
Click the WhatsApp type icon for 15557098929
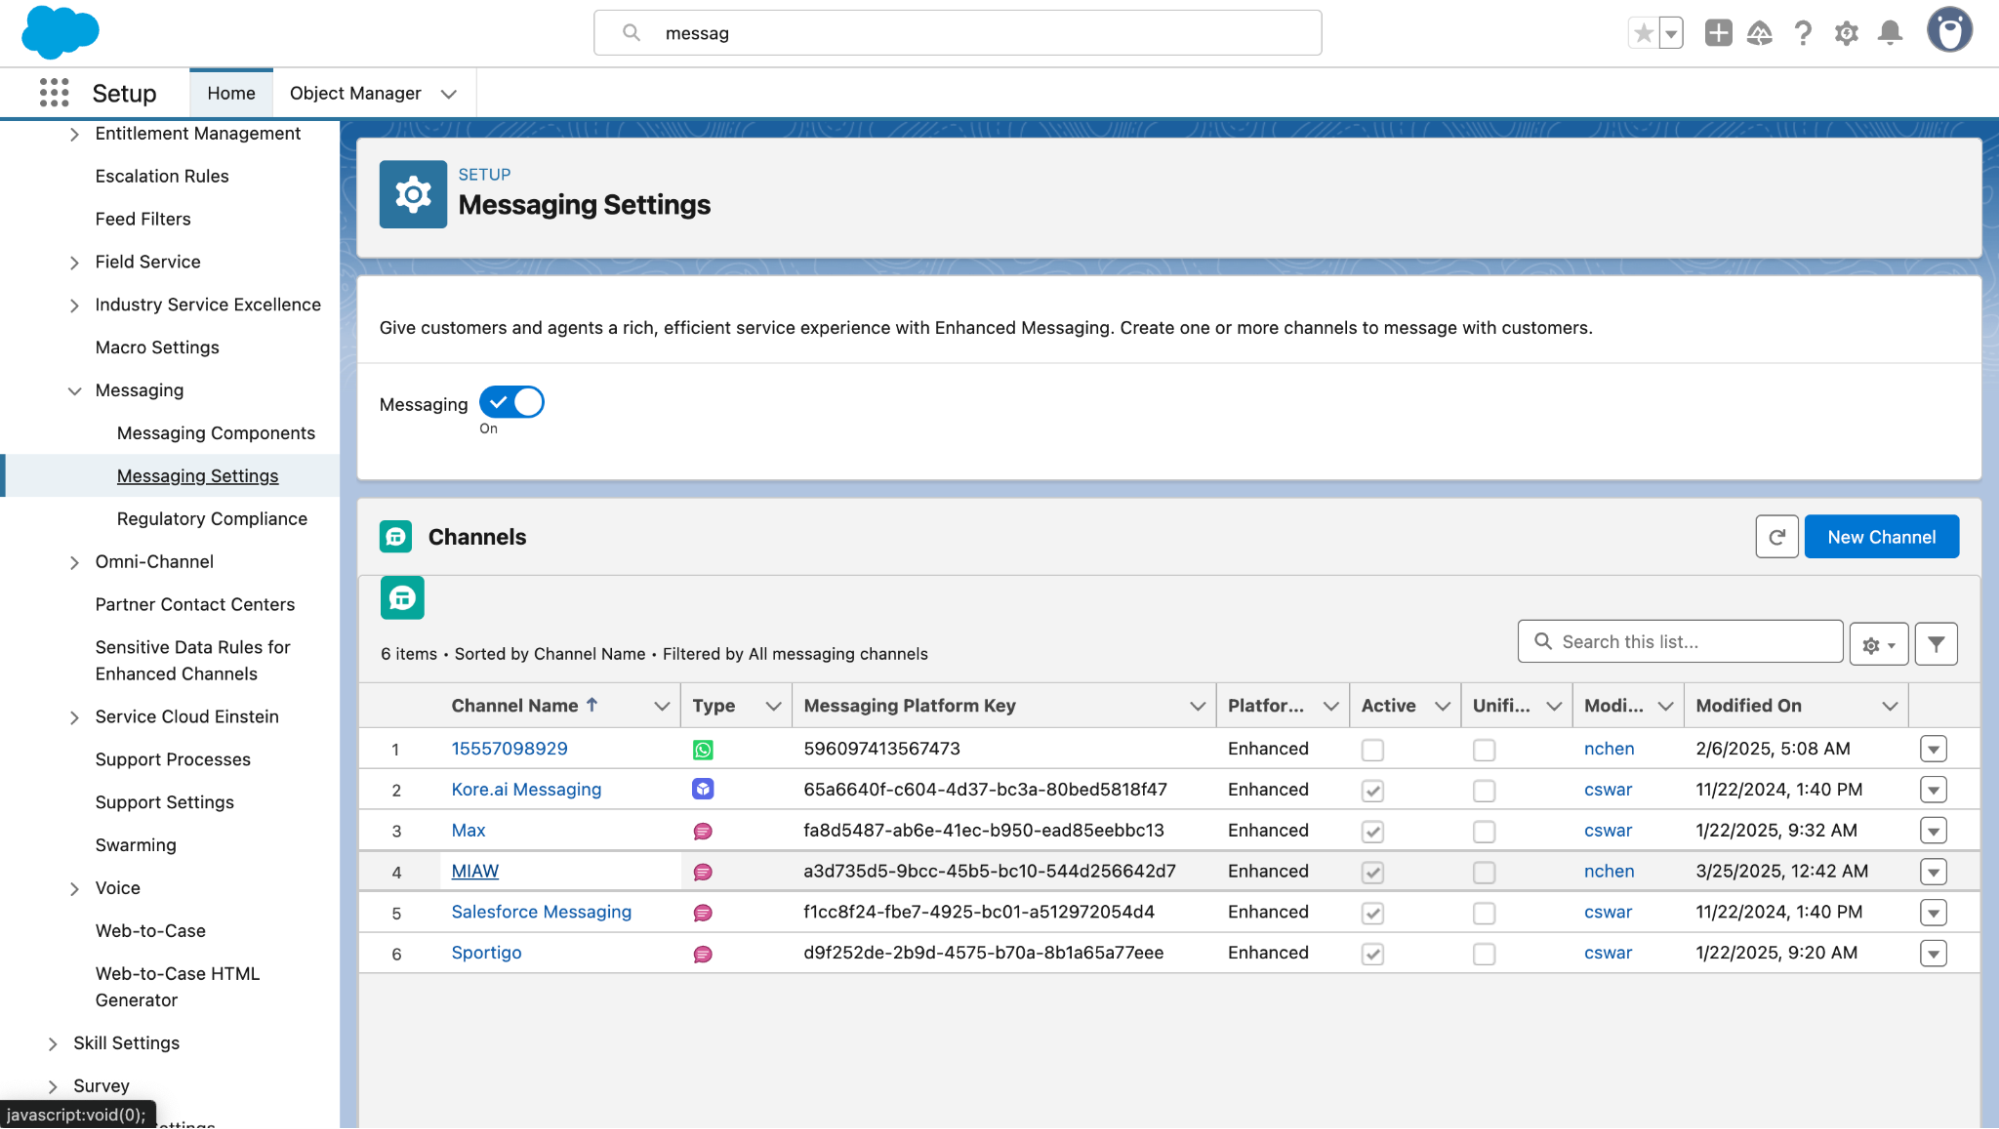coord(703,750)
